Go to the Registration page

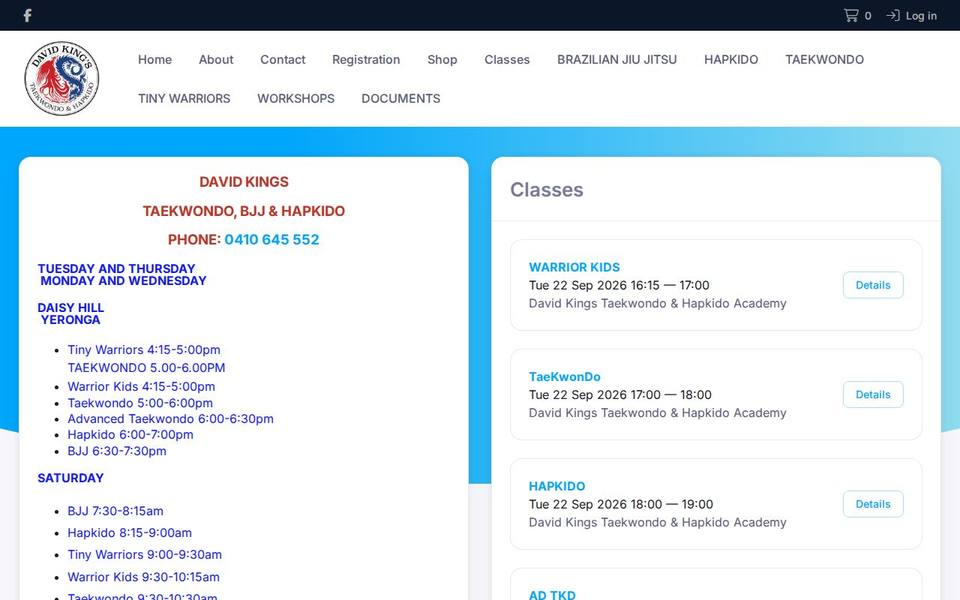pos(366,59)
